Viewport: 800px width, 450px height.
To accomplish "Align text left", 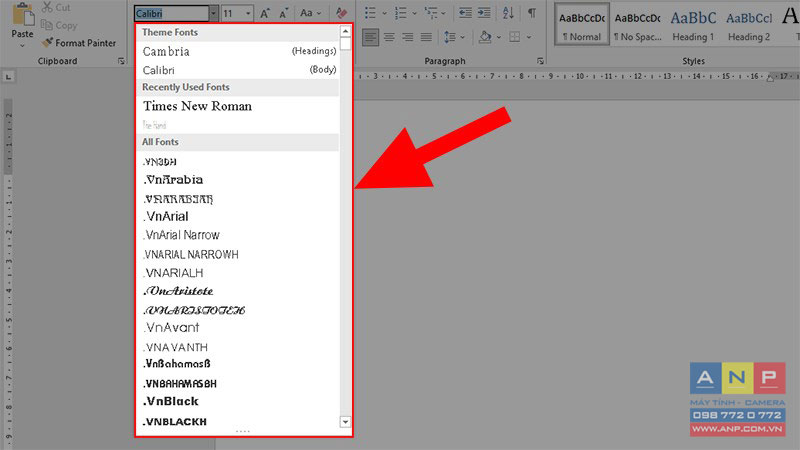I will 370,37.
